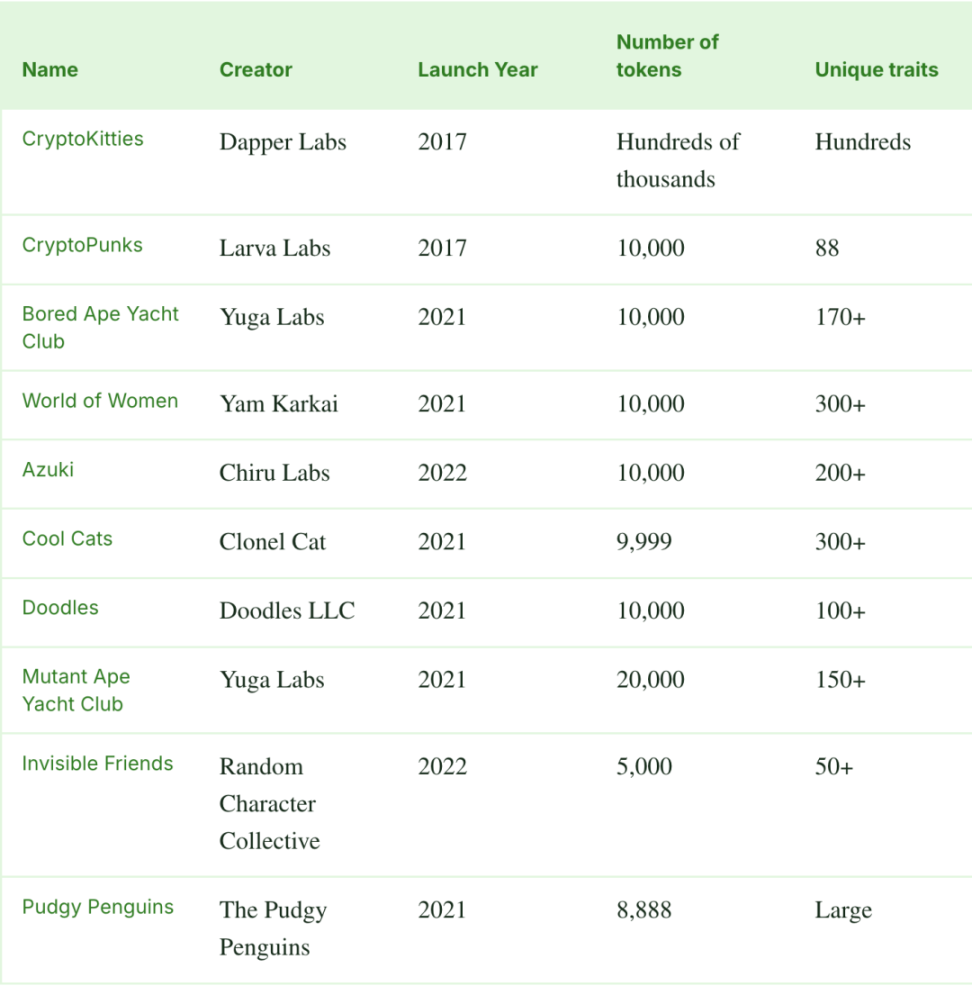Select the Unique traits column header
The height and width of the screenshot is (986, 972).
point(876,70)
